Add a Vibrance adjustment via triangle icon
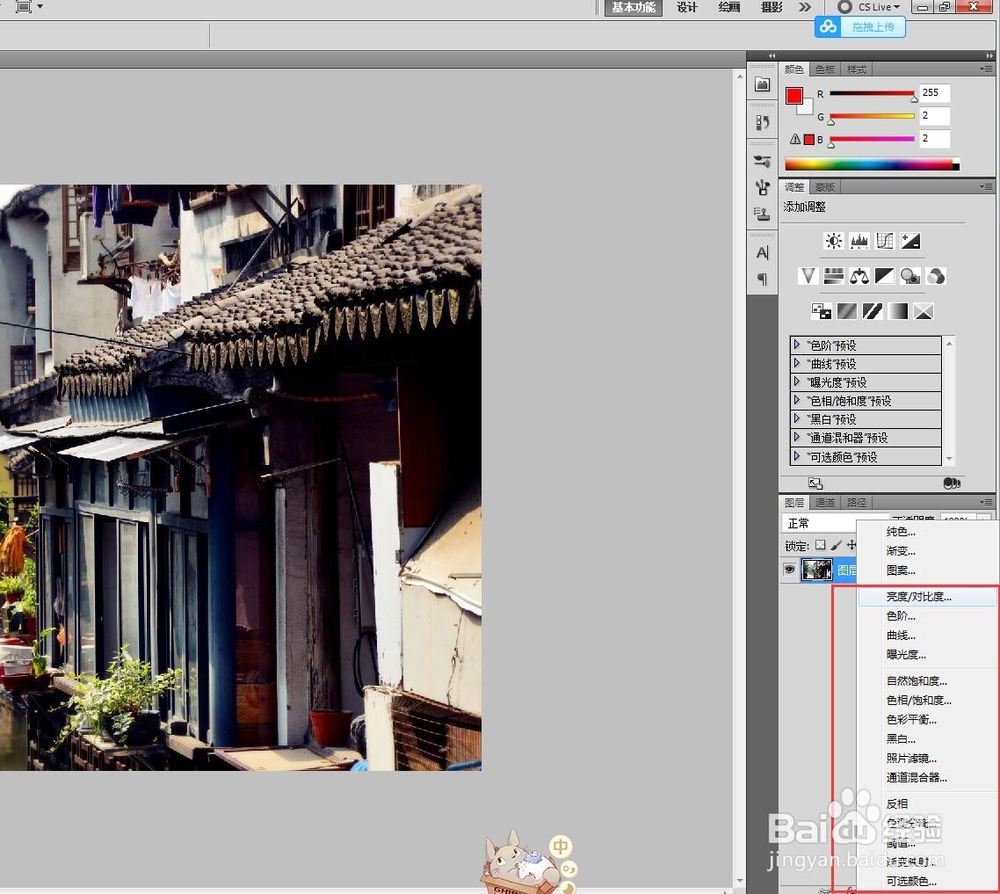 pyautogui.click(x=808, y=275)
